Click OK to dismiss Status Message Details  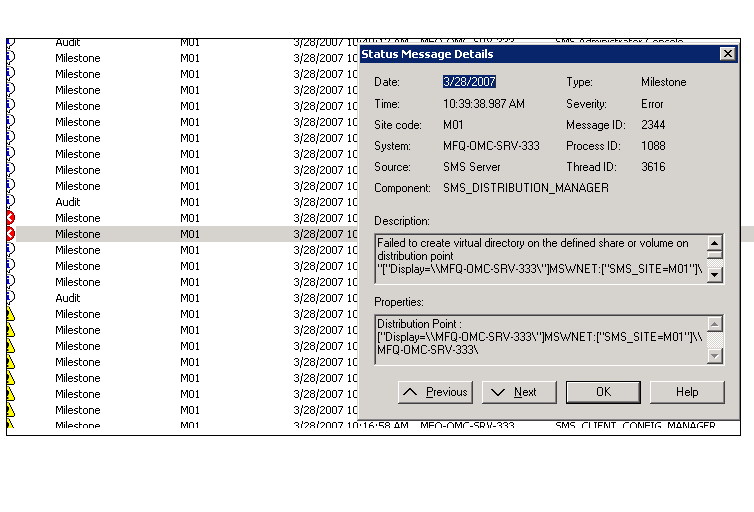(x=603, y=392)
